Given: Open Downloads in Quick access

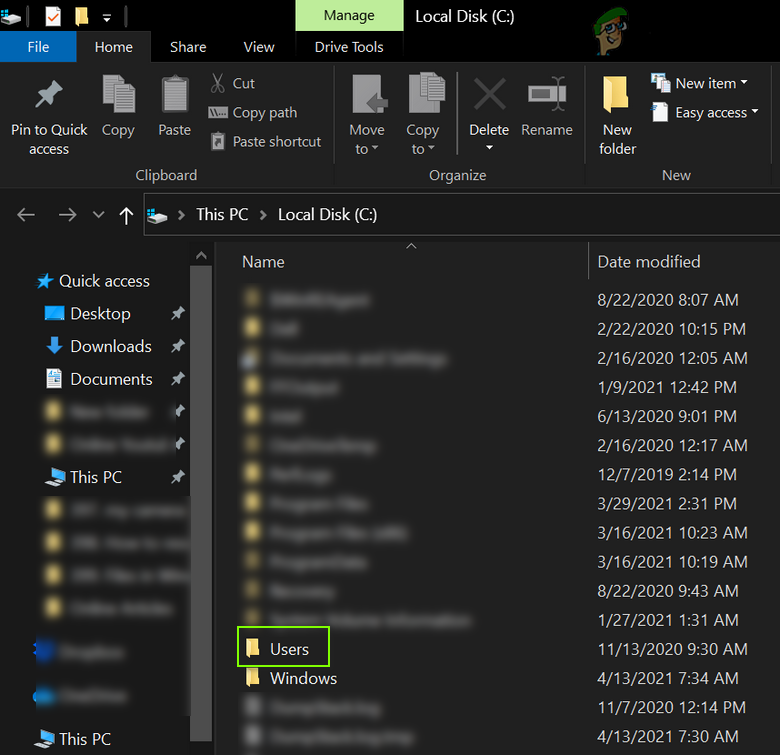Looking at the screenshot, I should click(x=110, y=346).
